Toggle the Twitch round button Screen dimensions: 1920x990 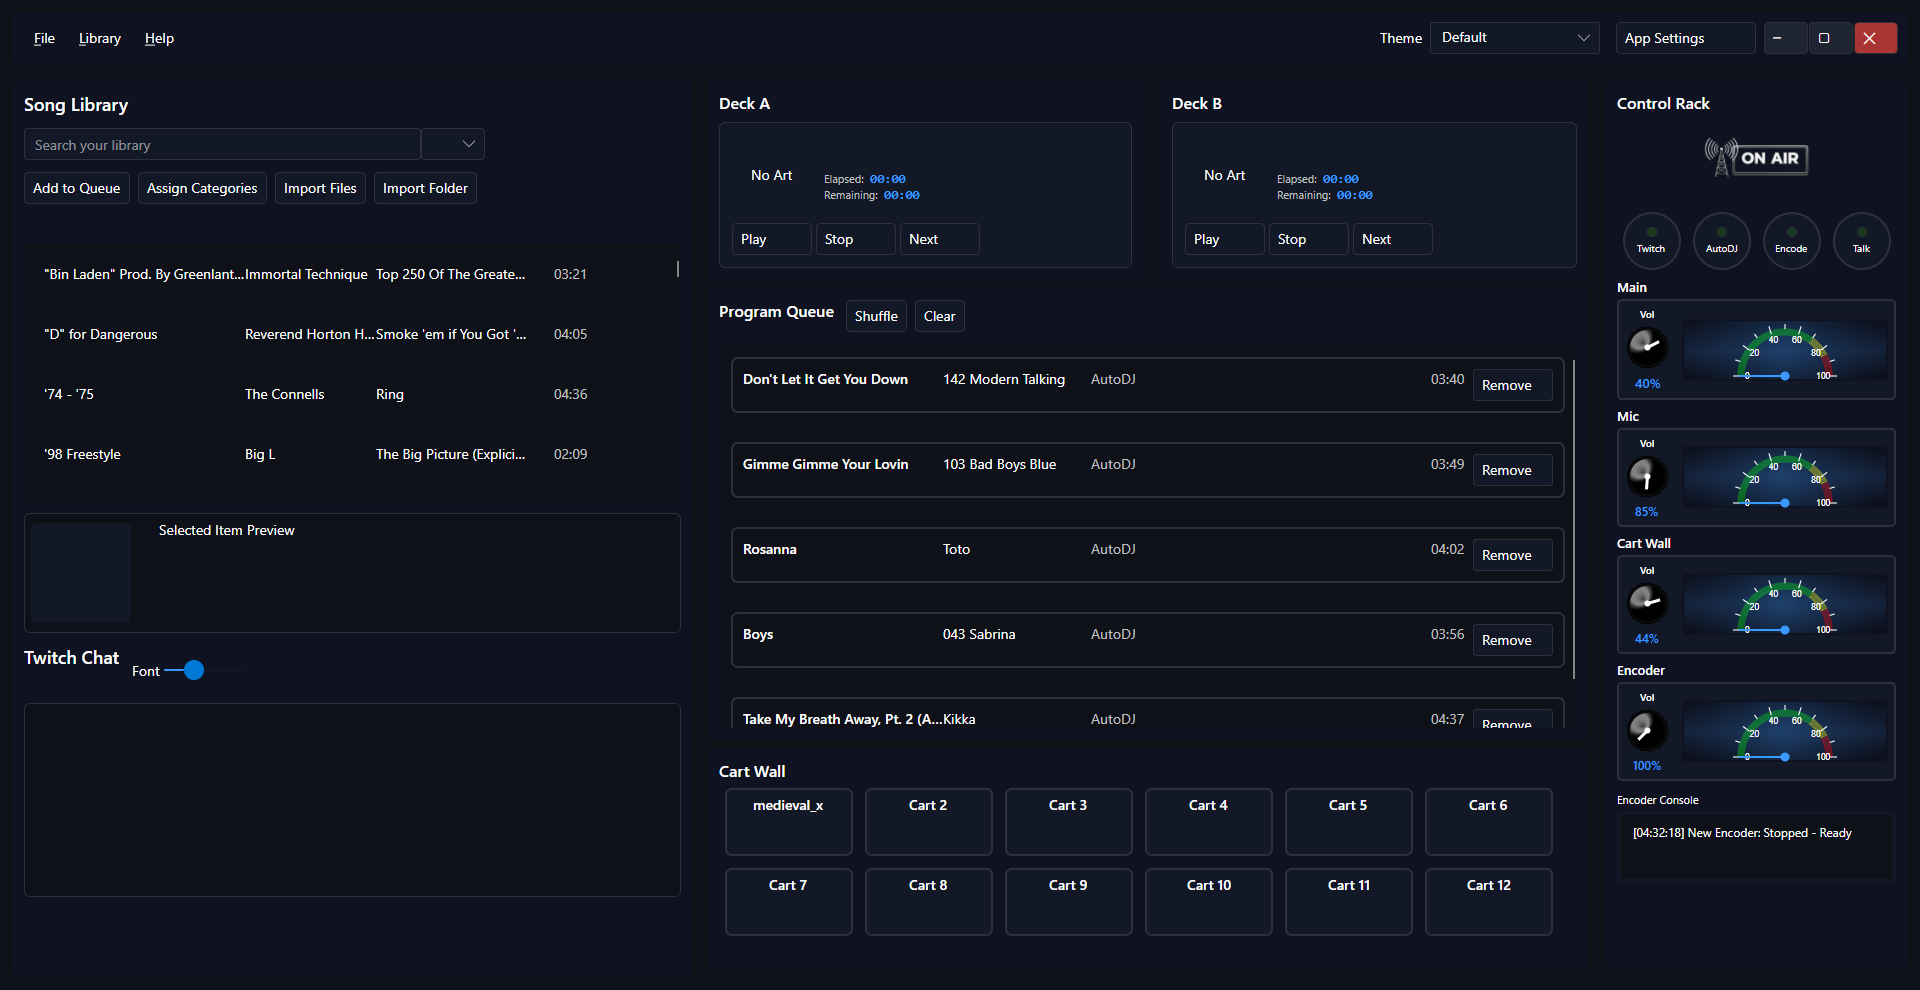click(1651, 241)
